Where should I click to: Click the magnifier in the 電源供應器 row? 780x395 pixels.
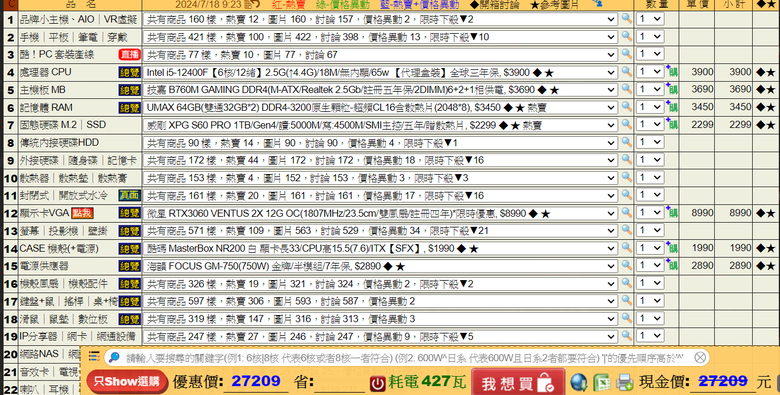pyautogui.click(x=626, y=266)
